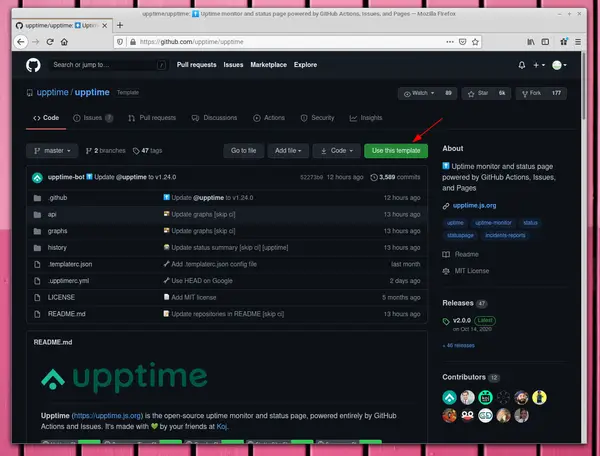Click the Use this template button

[395, 150]
